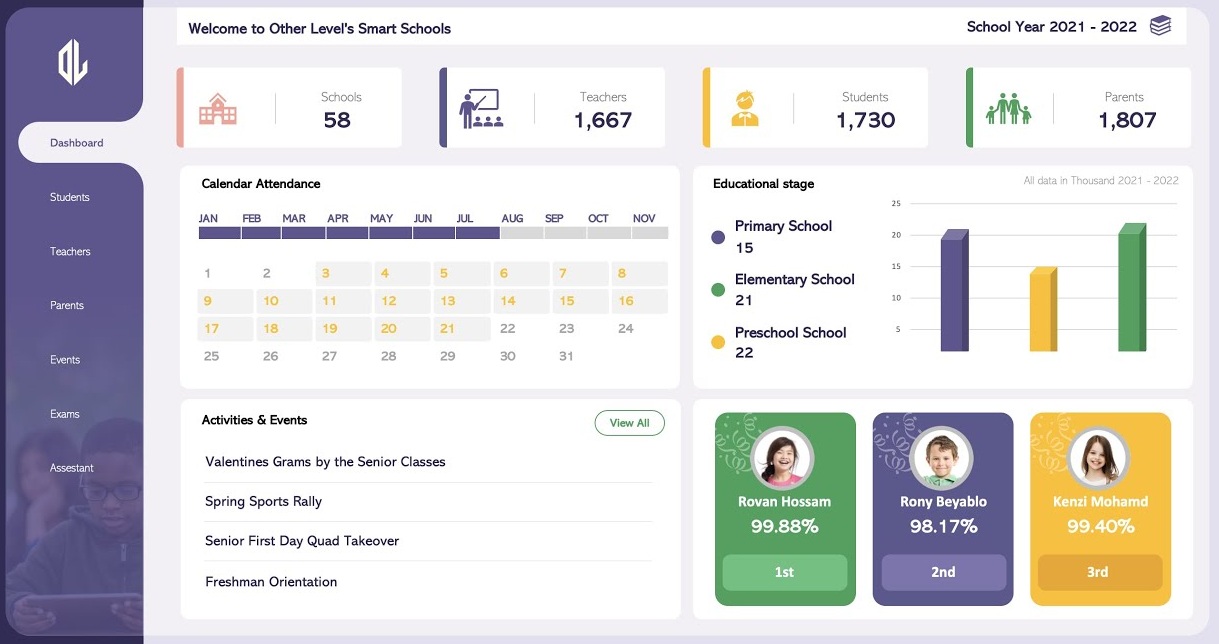Click the View All events button
This screenshot has width=1219, height=644.
click(629, 423)
